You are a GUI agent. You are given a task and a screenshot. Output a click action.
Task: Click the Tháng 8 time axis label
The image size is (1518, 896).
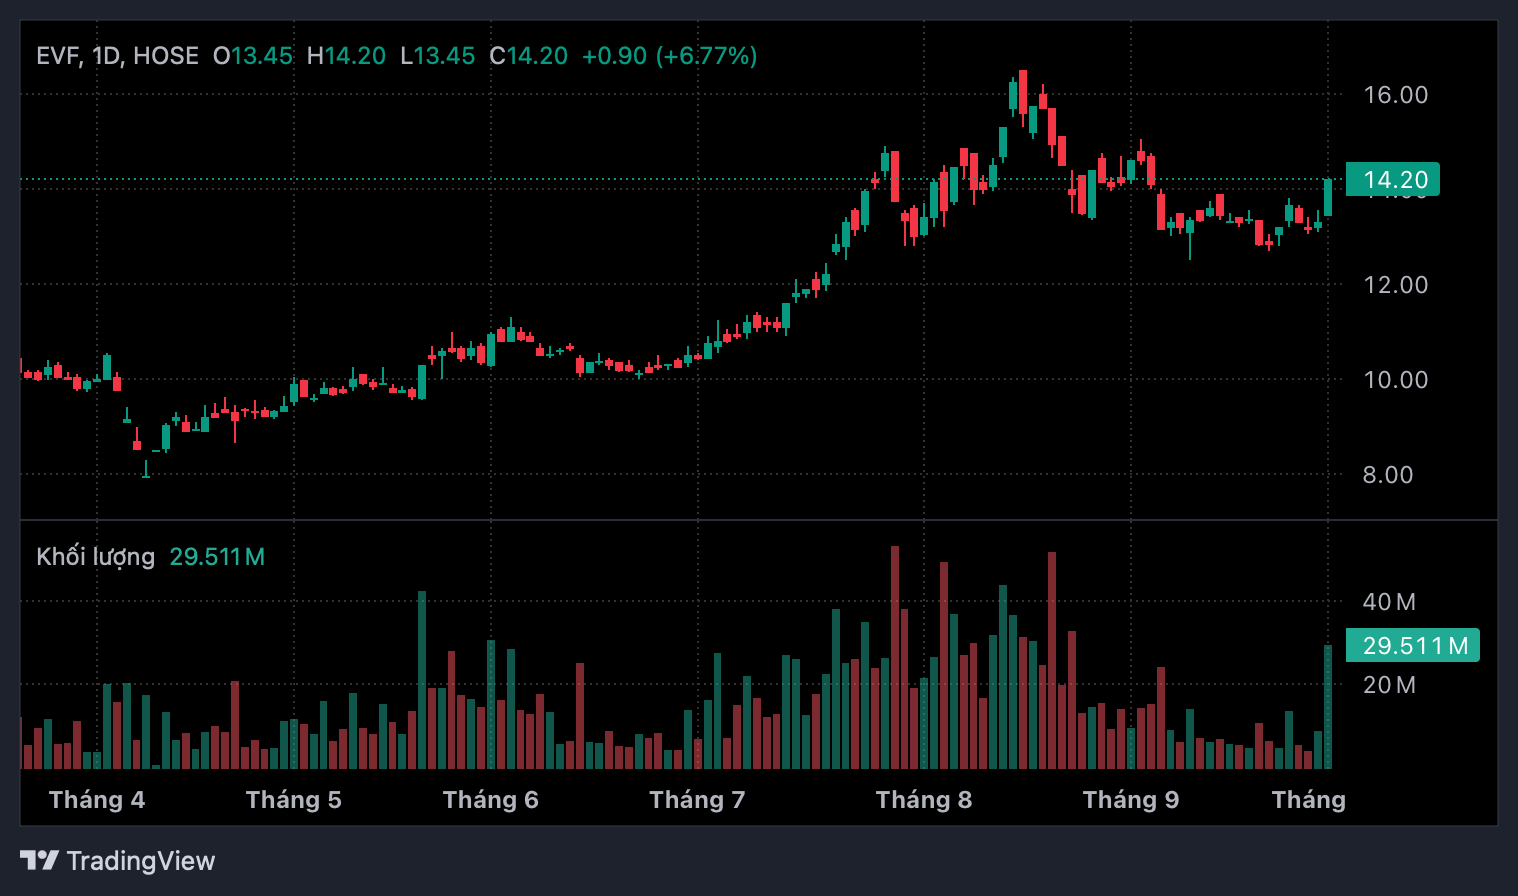pos(924,800)
